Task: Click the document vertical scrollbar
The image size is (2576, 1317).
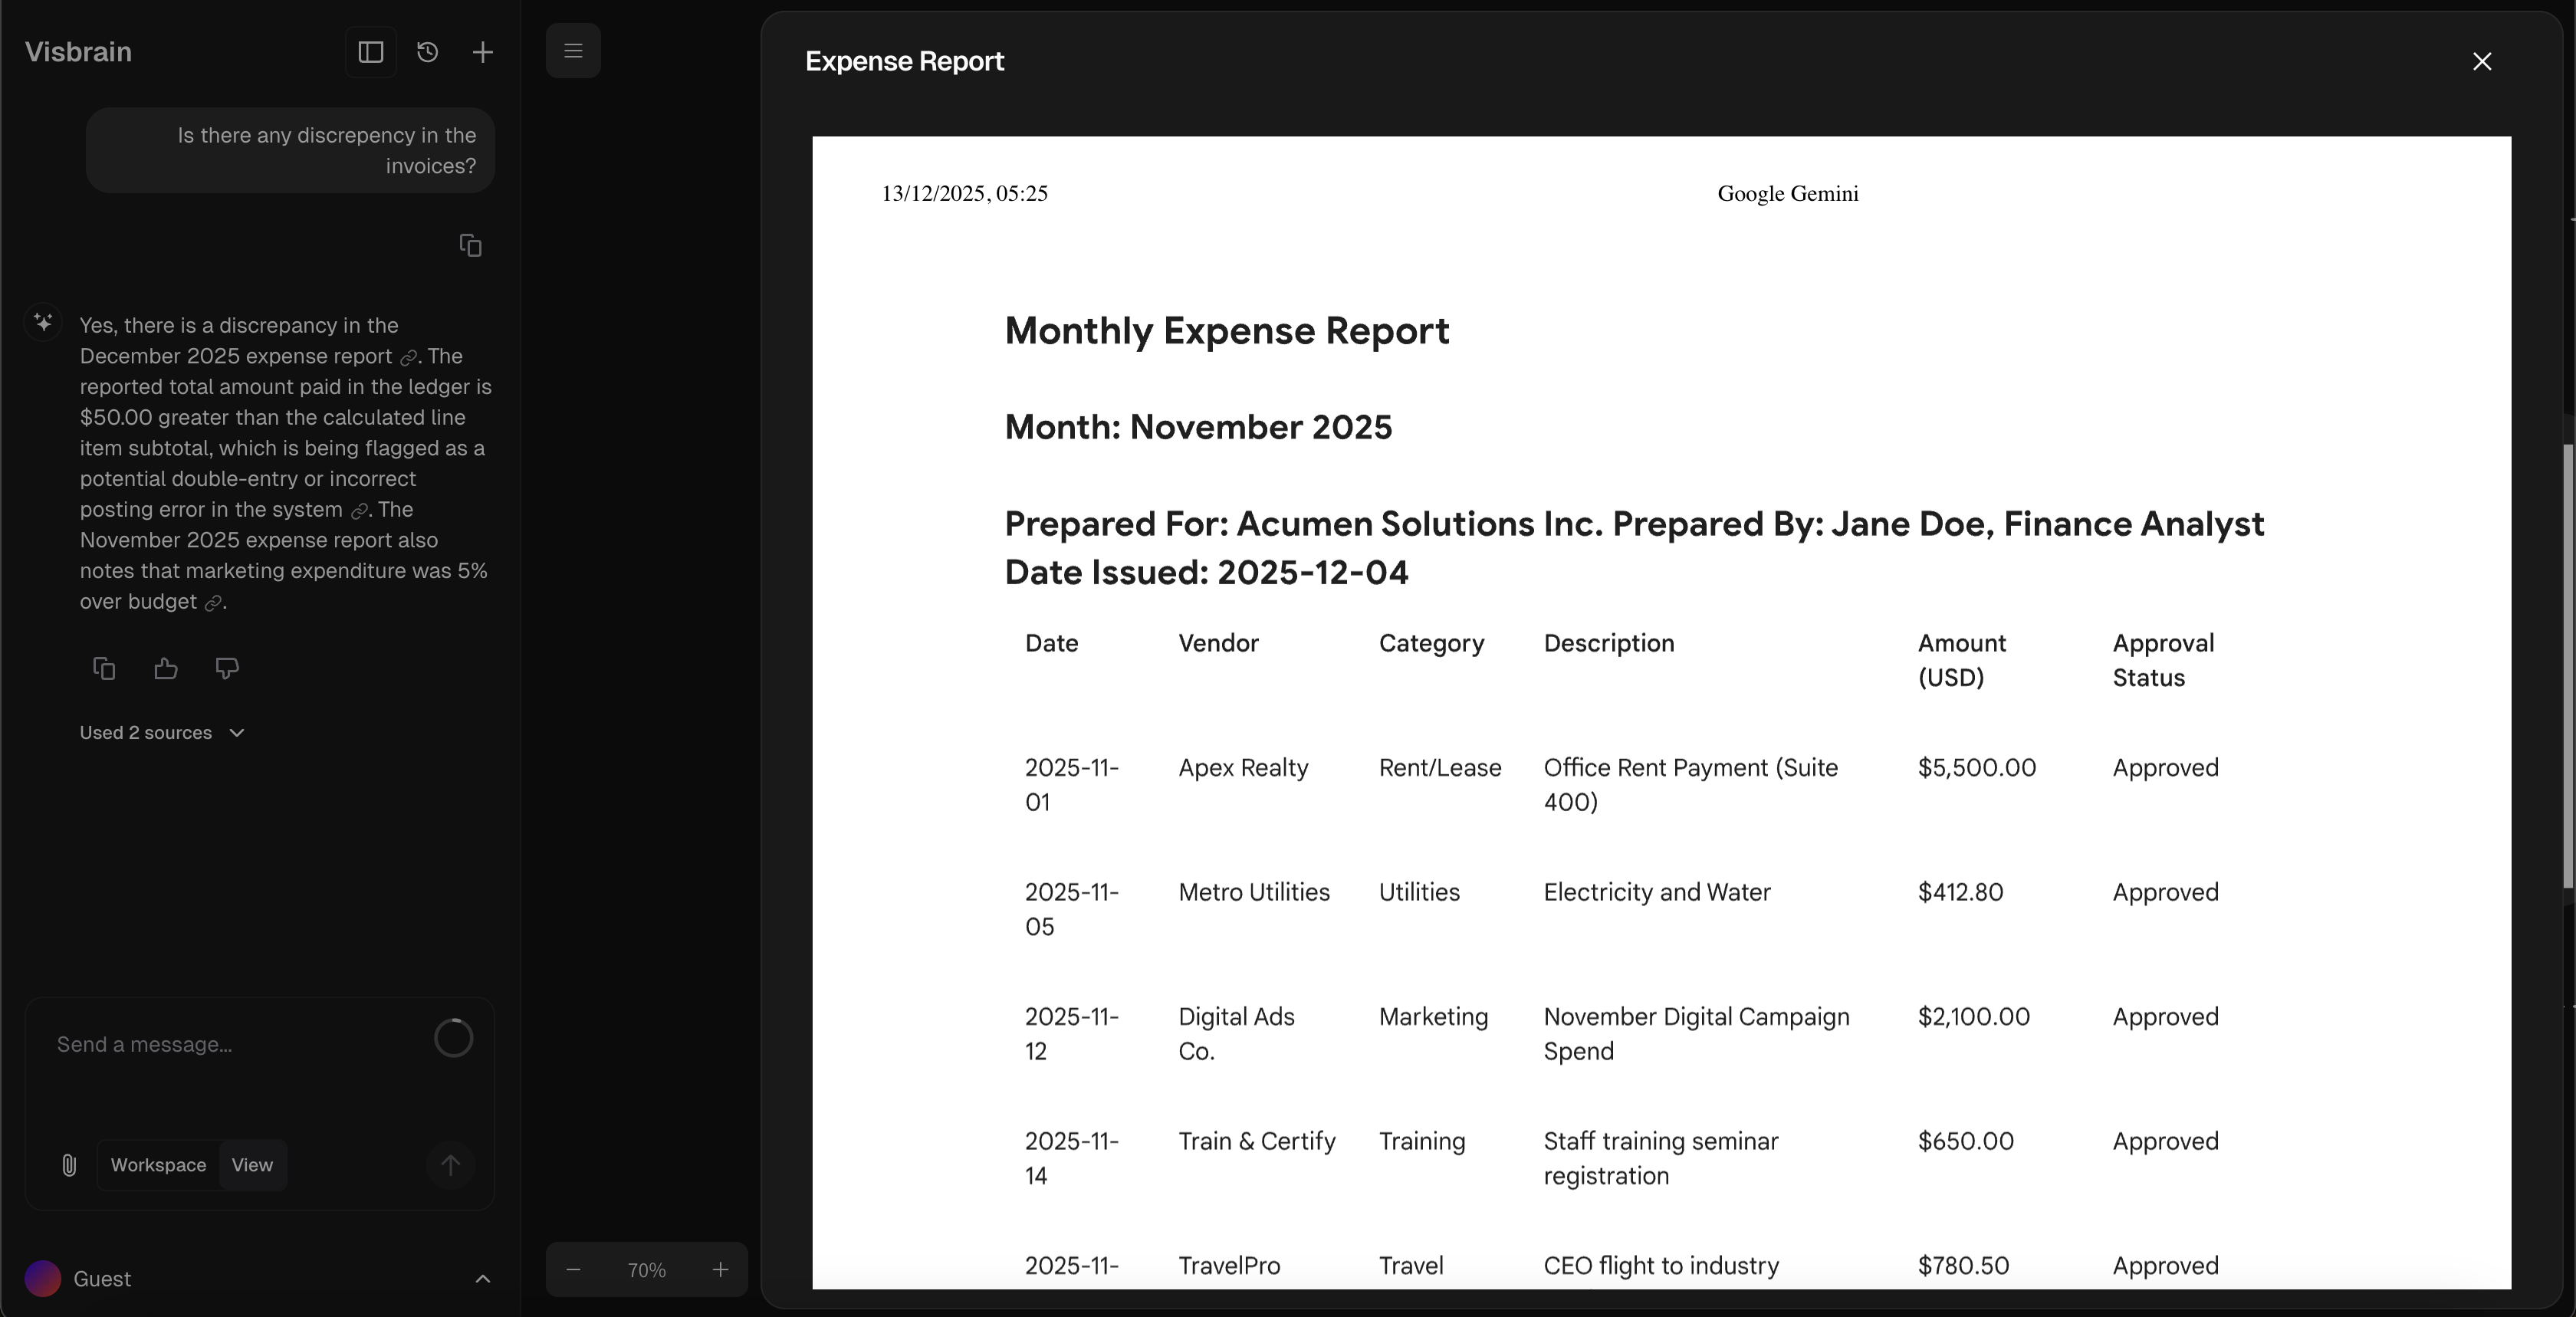Action: 2567,665
